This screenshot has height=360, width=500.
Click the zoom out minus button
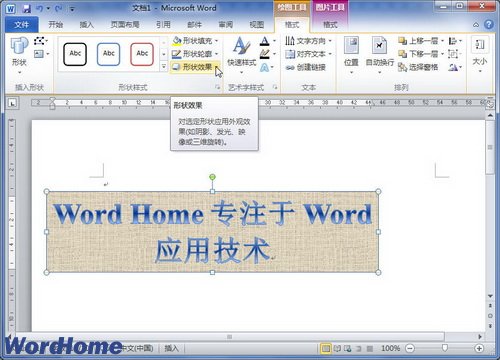coord(410,349)
